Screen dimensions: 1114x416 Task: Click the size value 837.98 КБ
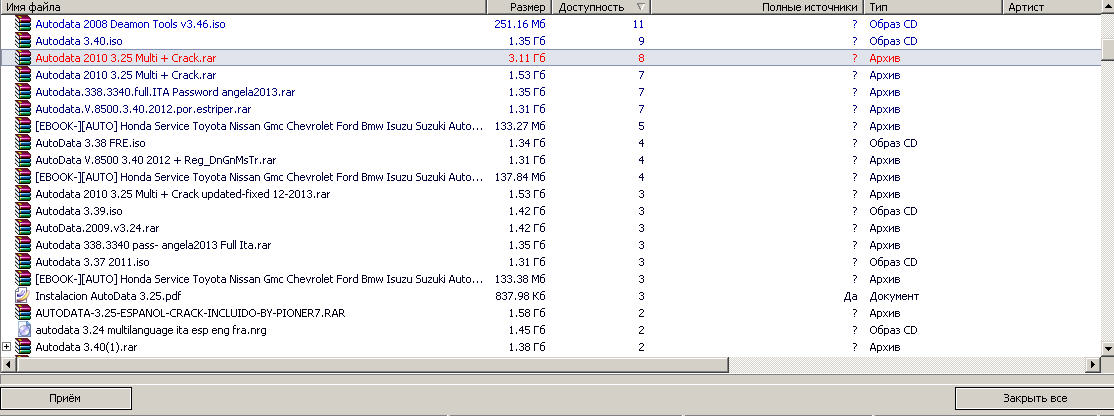click(520, 297)
